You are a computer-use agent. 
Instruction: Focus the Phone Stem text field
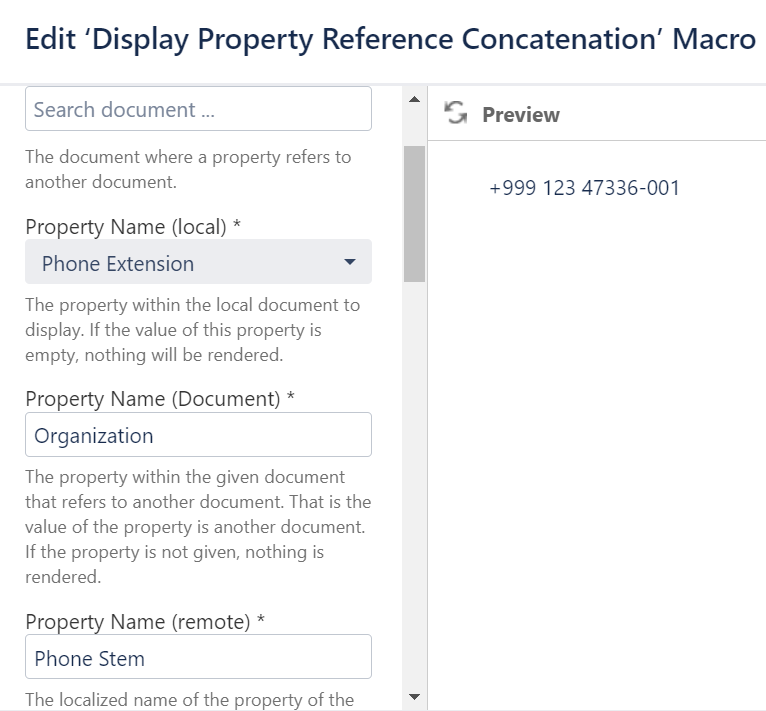[198, 658]
